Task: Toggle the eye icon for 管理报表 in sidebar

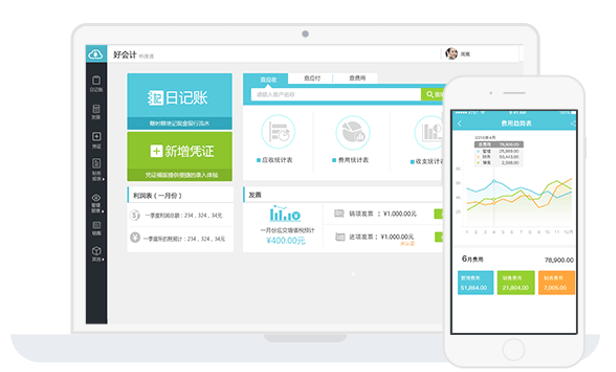Action: pos(96,198)
